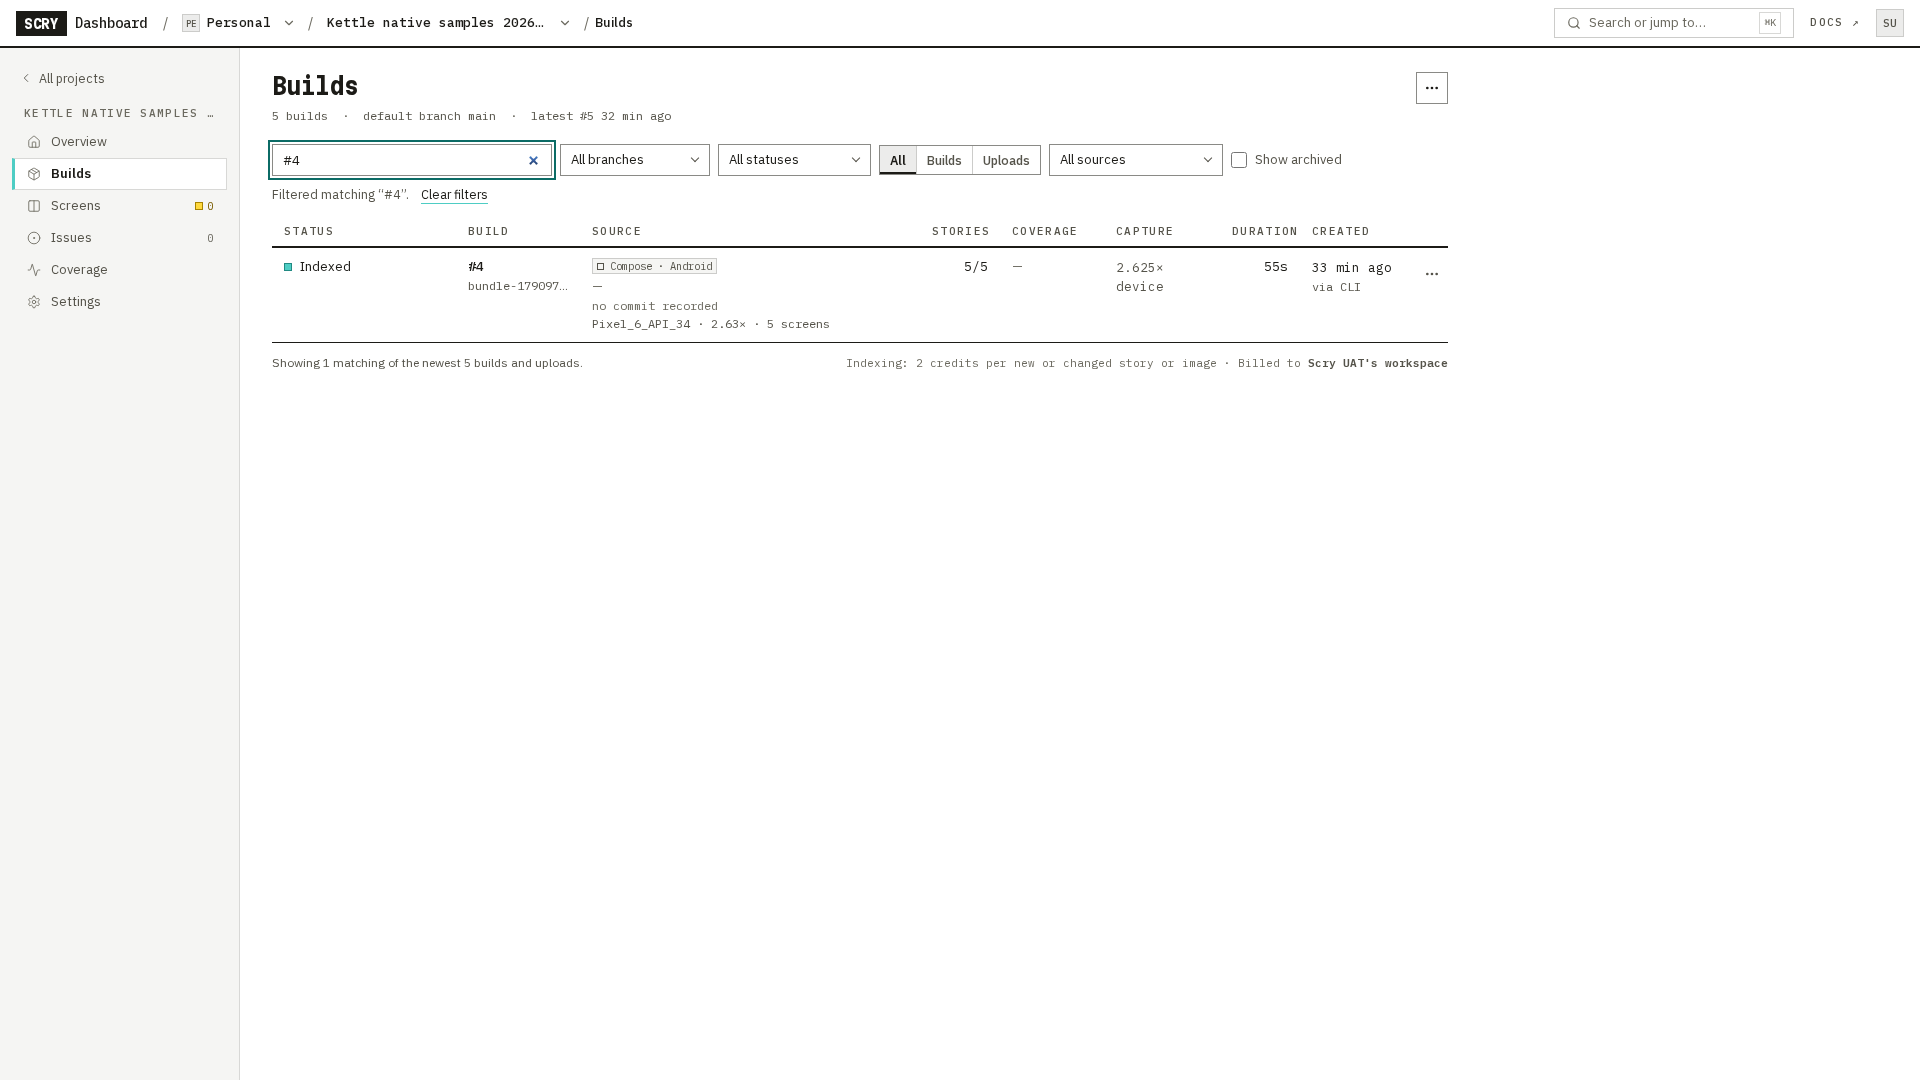Toggle the Show archived checkbox

pyautogui.click(x=1239, y=160)
